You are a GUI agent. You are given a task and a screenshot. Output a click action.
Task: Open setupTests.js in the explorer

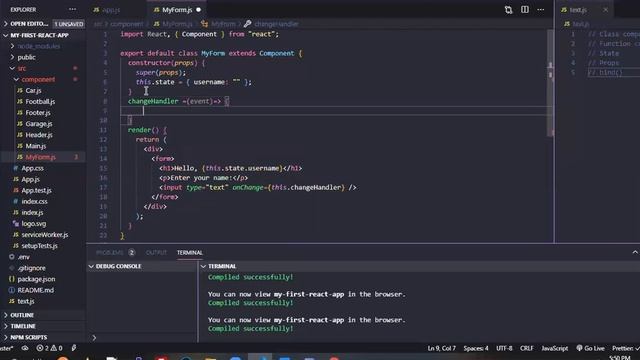point(39,246)
